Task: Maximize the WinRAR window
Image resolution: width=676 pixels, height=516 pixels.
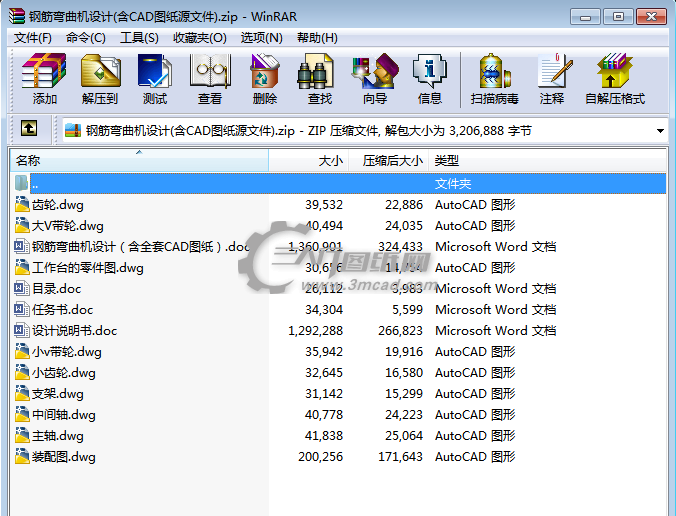Action: click(618, 17)
